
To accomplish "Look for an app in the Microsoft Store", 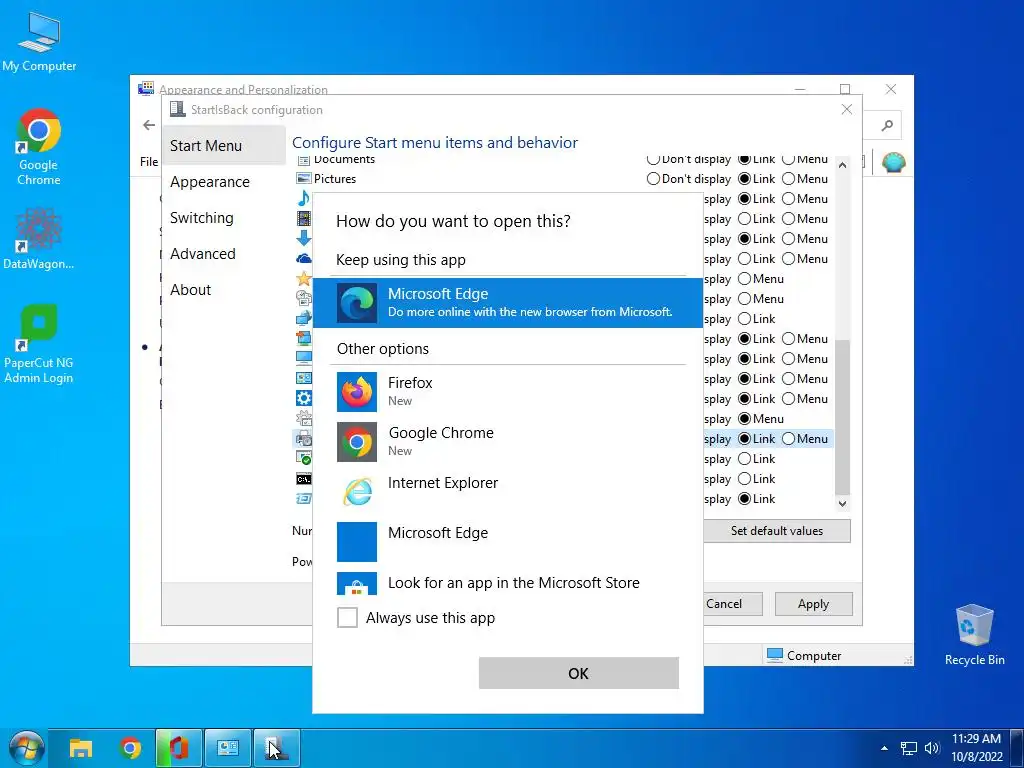I will pos(507,583).
